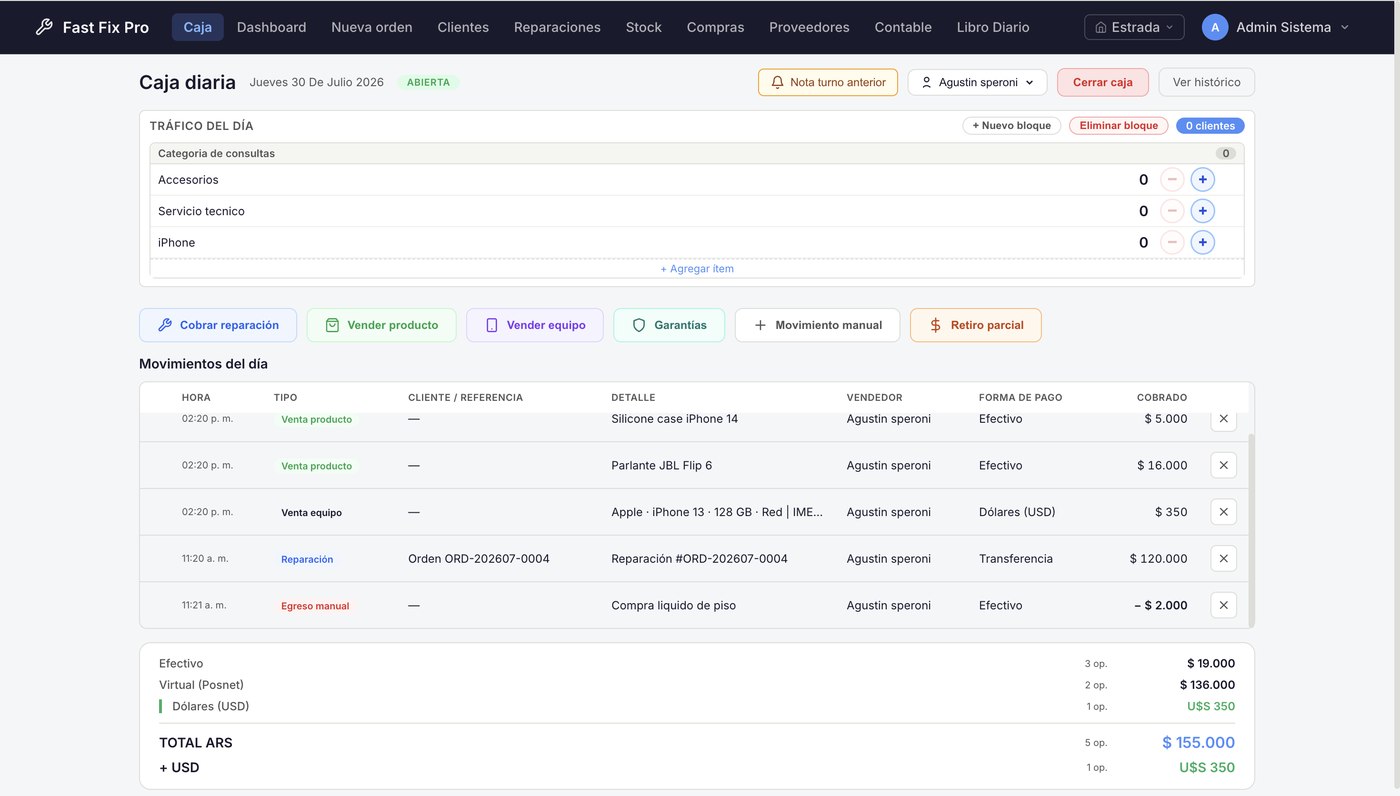Open Cobrar reparación action
This screenshot has height=796, width=1400.
click(x=218, y=325)
